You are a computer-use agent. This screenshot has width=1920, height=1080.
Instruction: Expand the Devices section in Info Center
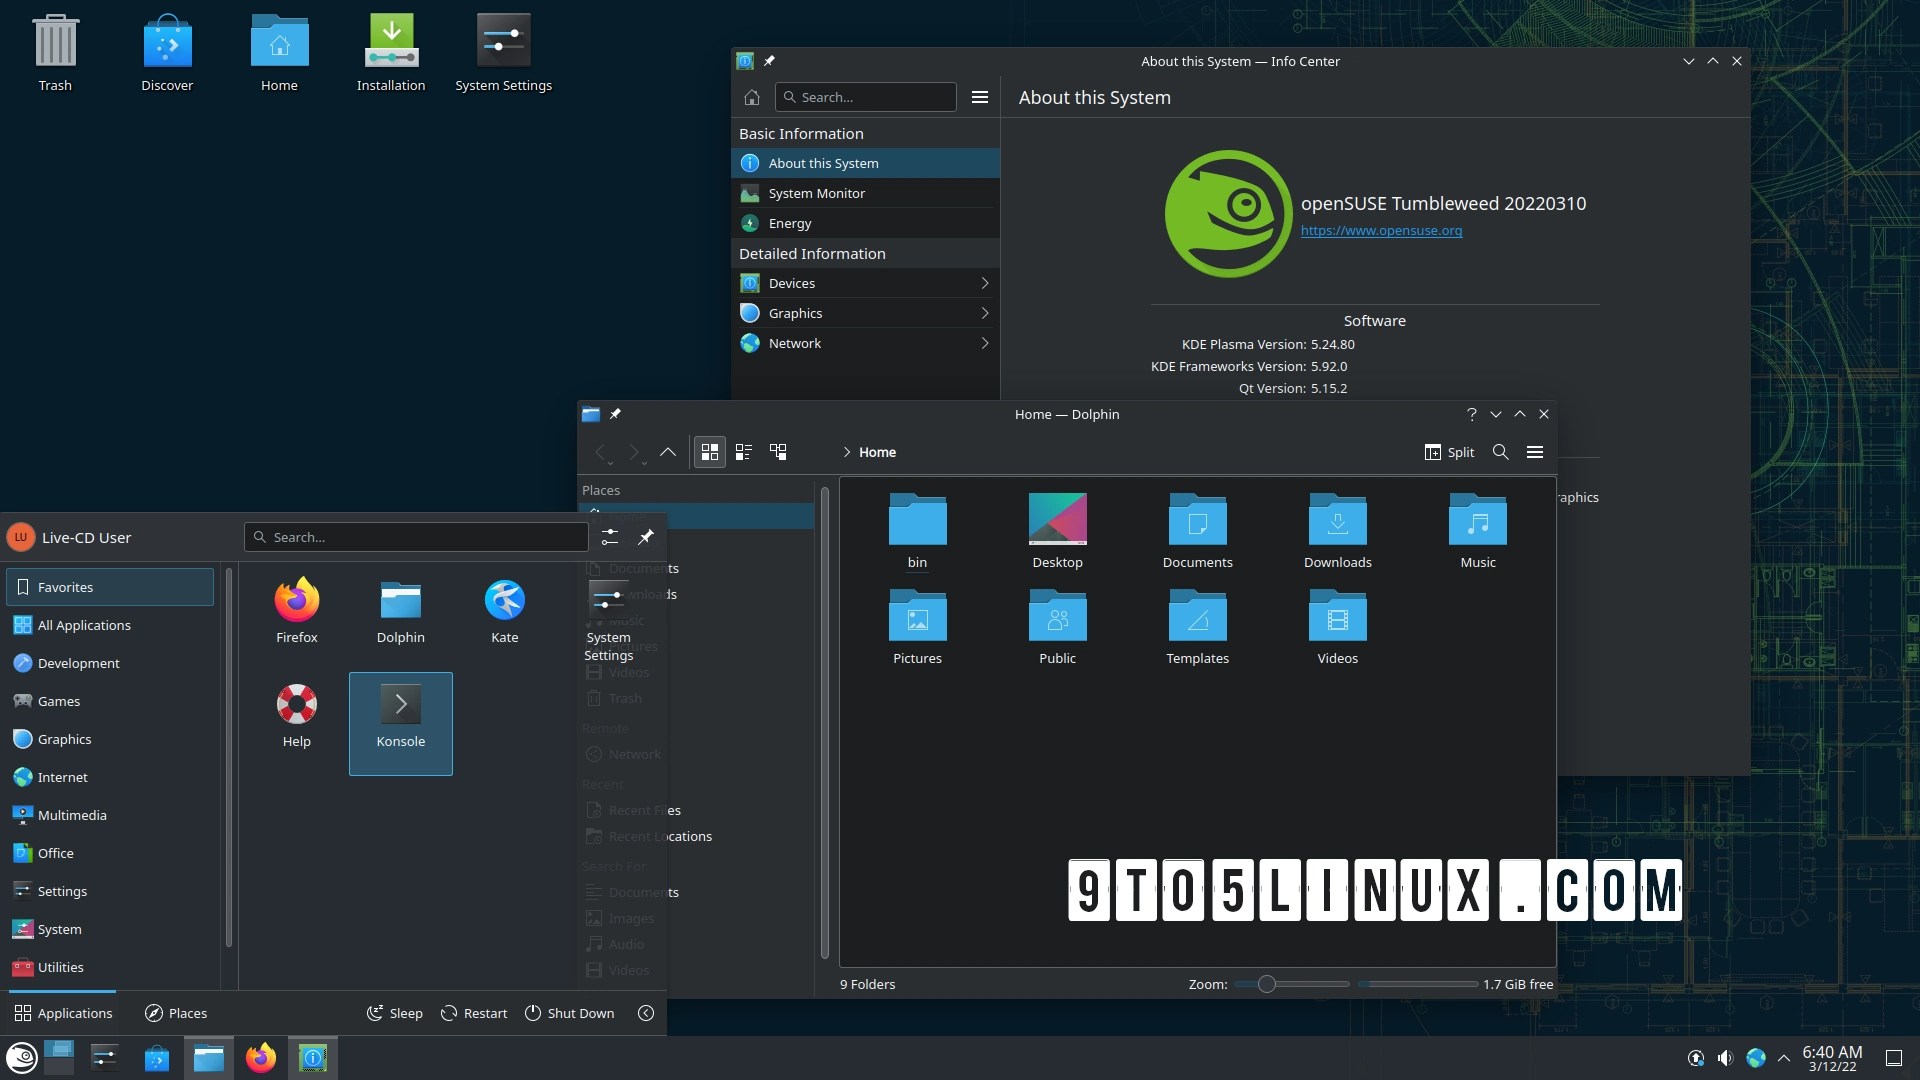[x=983, y=283]
